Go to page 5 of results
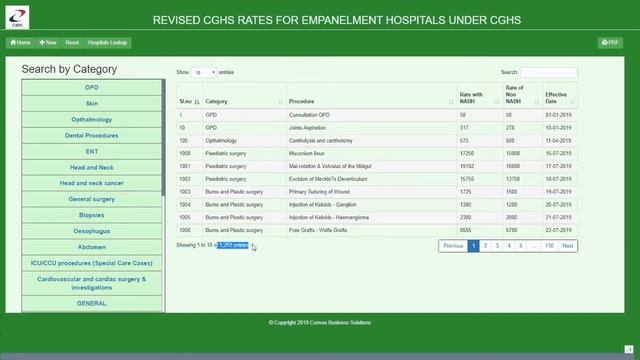 [x=521, y=246]
